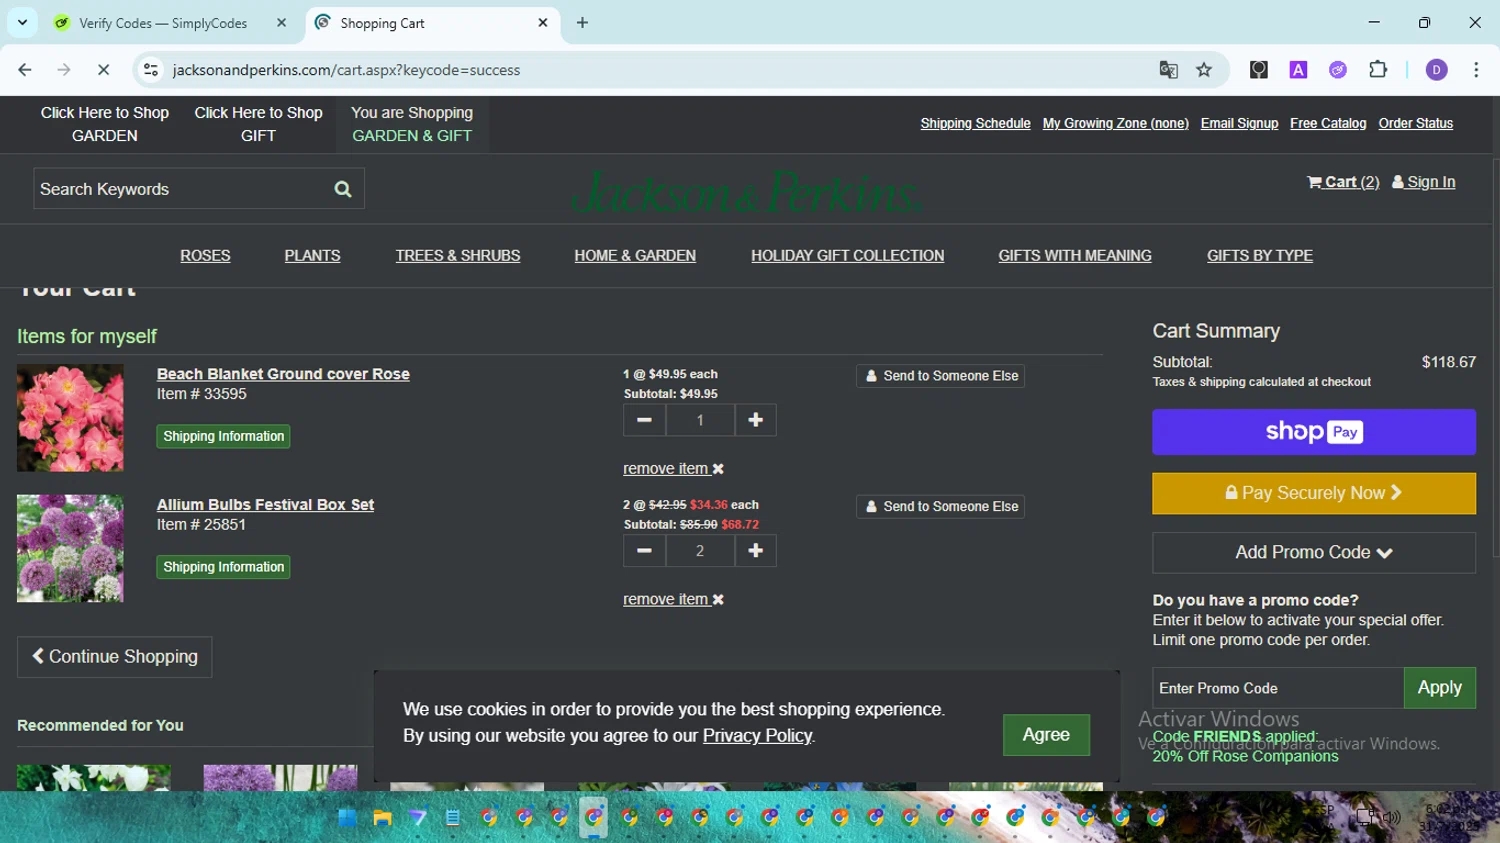Open HOLIDAY GIFT COLLECTION menu
The height and width of the screenshot is (843, 1500).
click(847, 256)
